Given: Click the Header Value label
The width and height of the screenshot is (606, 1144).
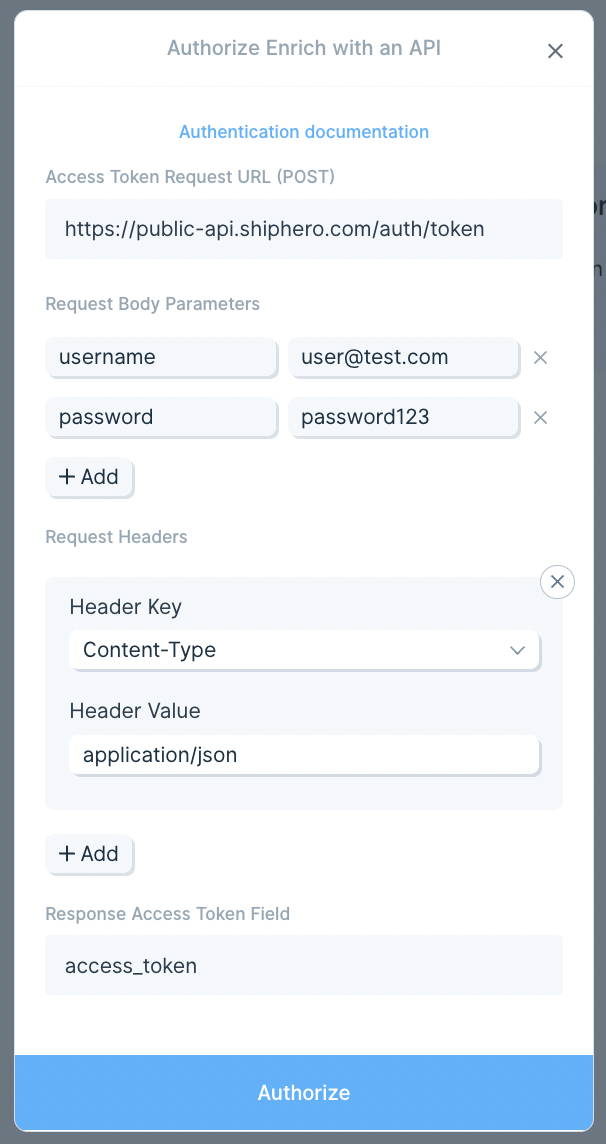Looking at the screenshot, I should pyautogui.click(x=134, y=711).
